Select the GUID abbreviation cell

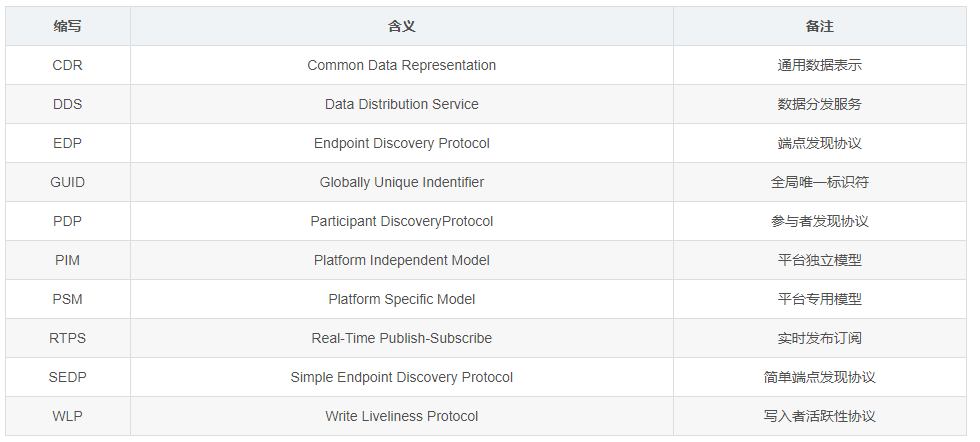(68, 182)
